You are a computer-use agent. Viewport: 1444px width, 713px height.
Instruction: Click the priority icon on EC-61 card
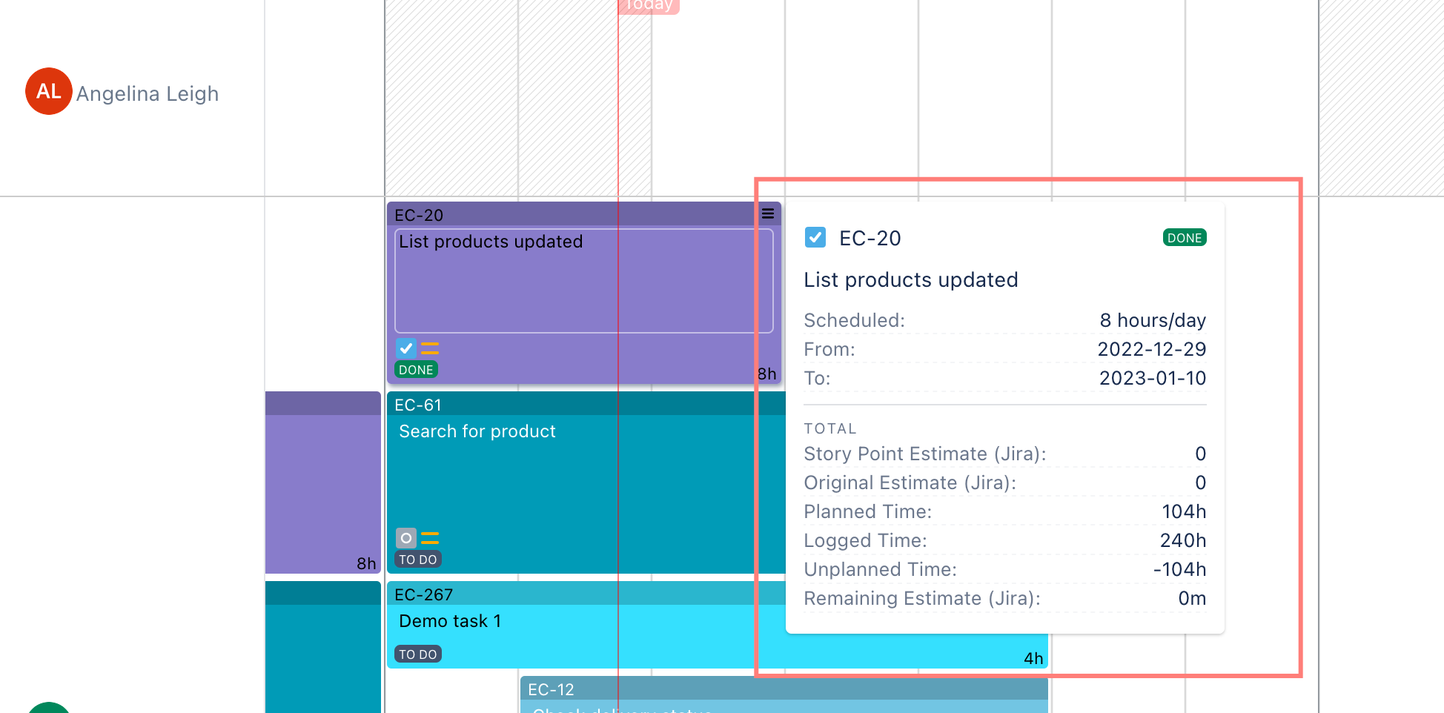430,538
